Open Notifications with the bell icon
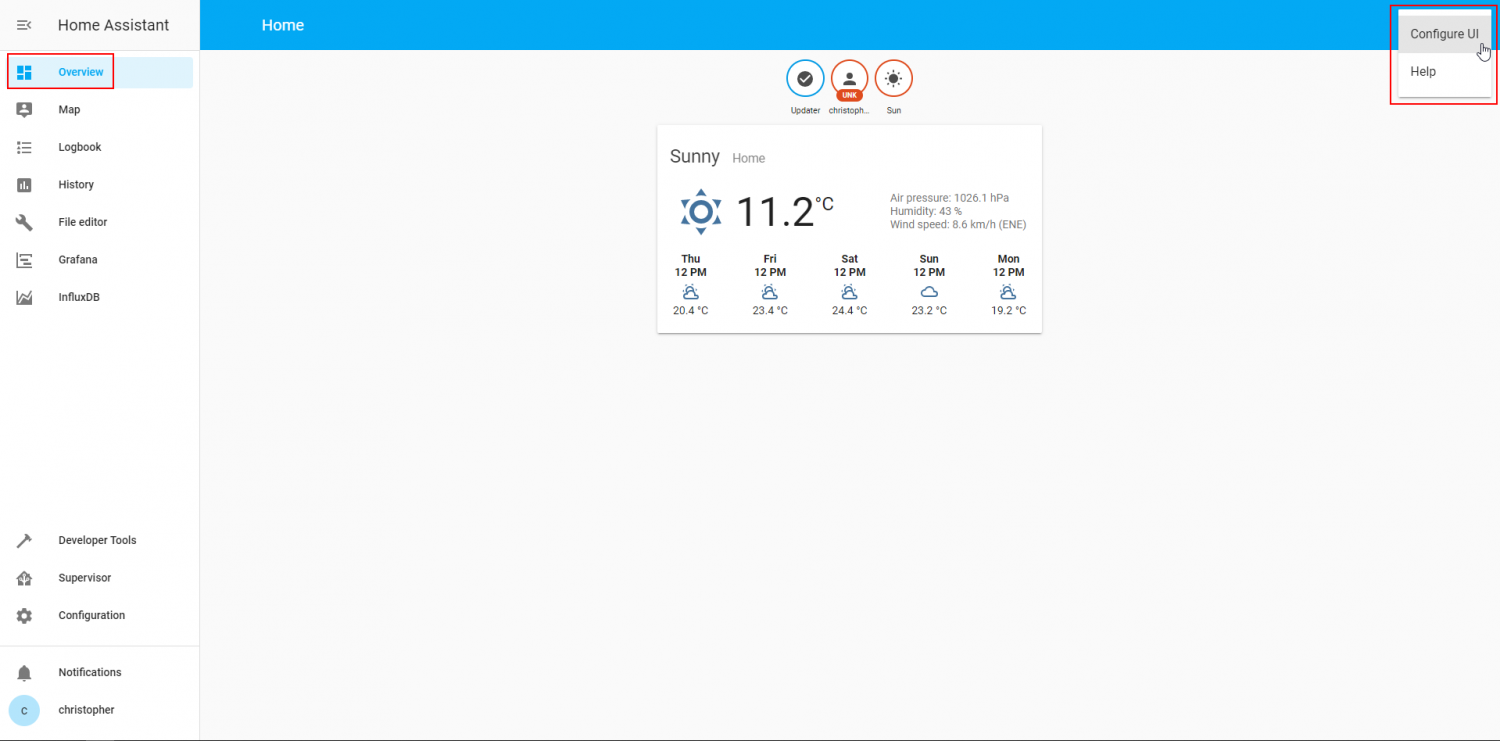The height and width of the screenshot is (741, 1500). (24, 672)
